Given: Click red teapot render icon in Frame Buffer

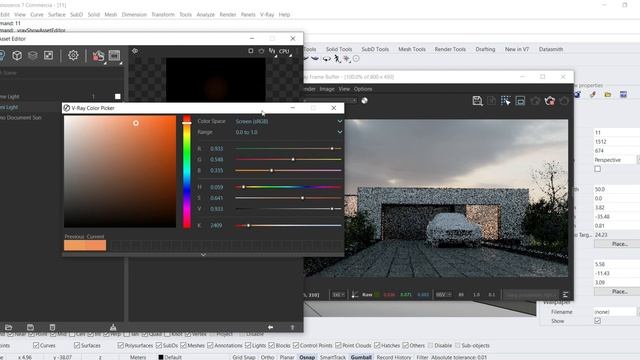Looking at the screenshot, I should 550,101.
